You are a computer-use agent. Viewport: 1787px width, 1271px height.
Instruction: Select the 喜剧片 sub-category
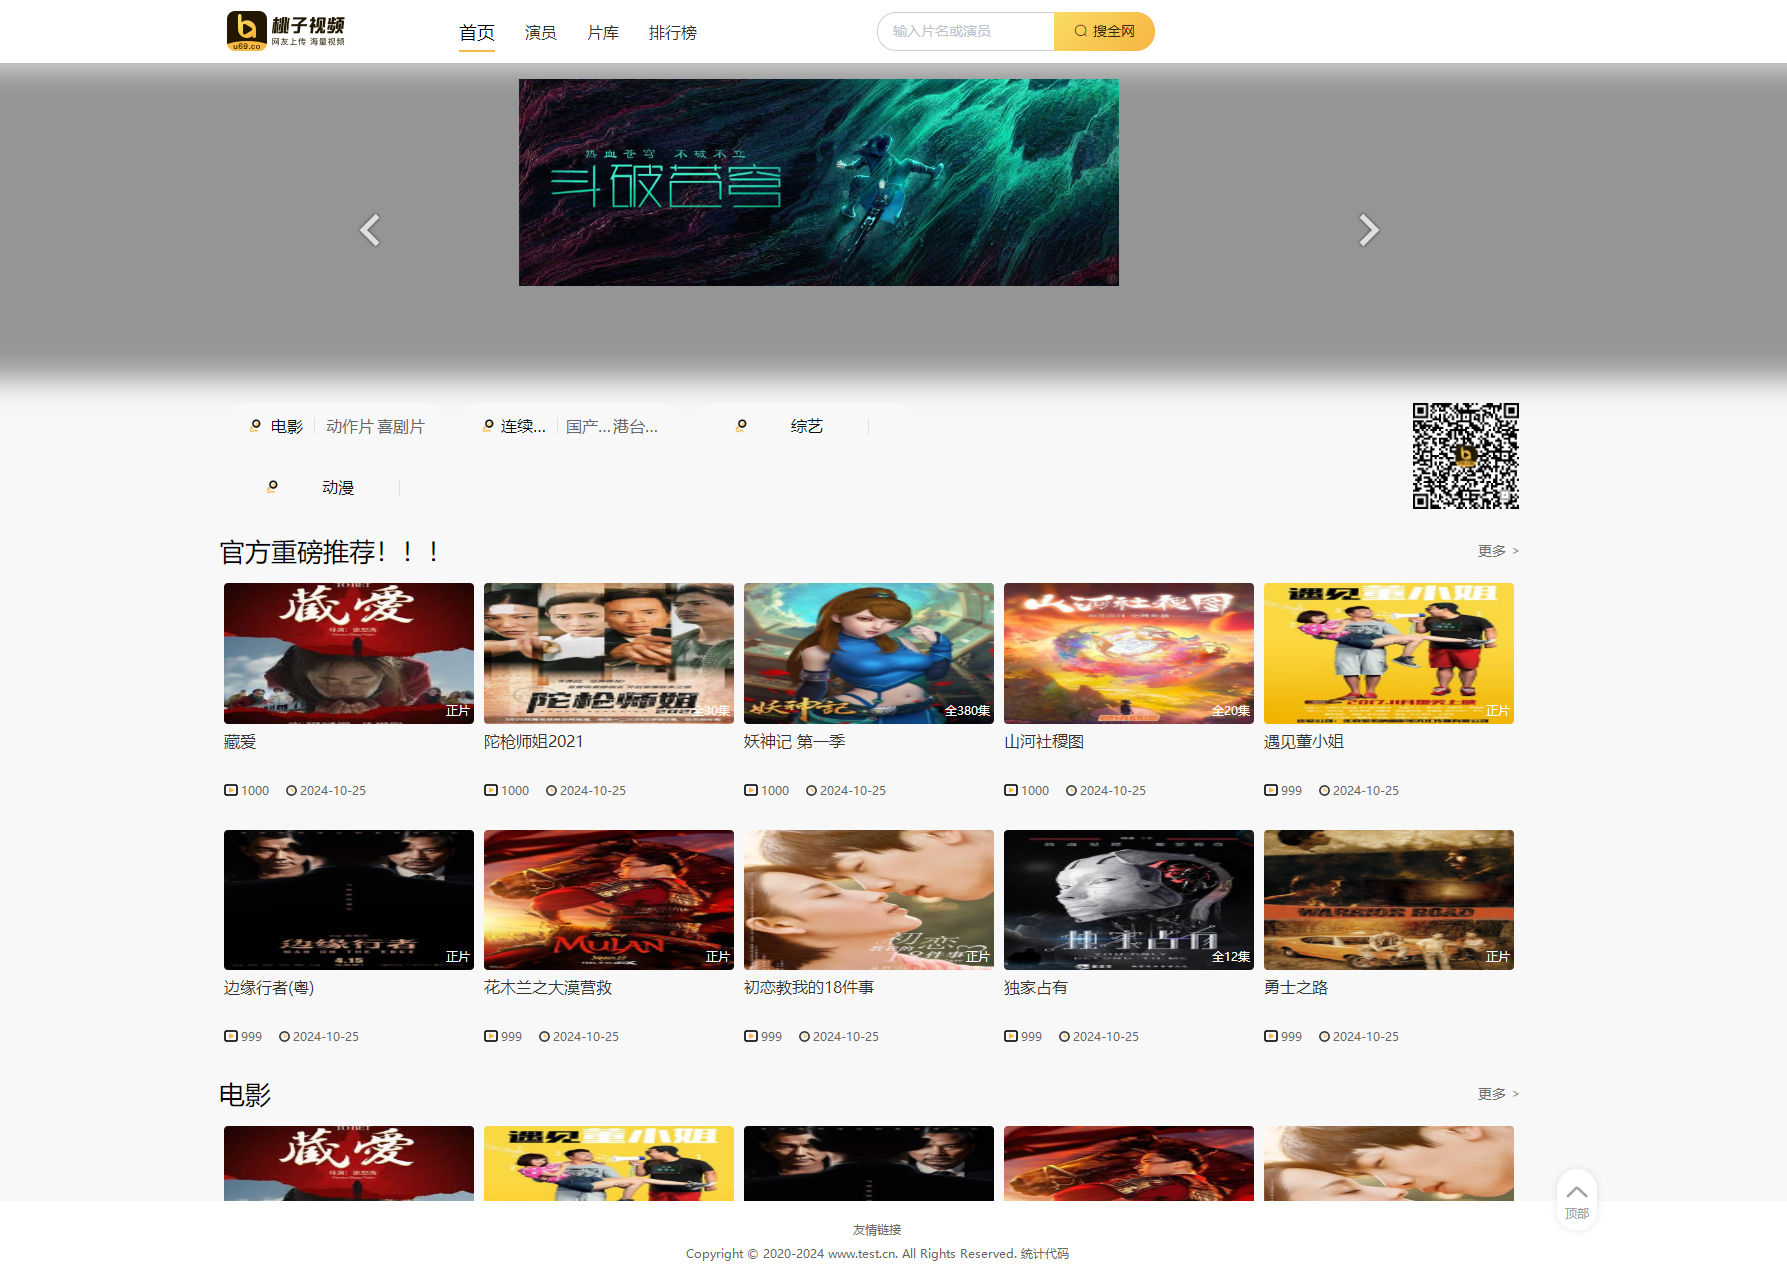tap(401, 427)
